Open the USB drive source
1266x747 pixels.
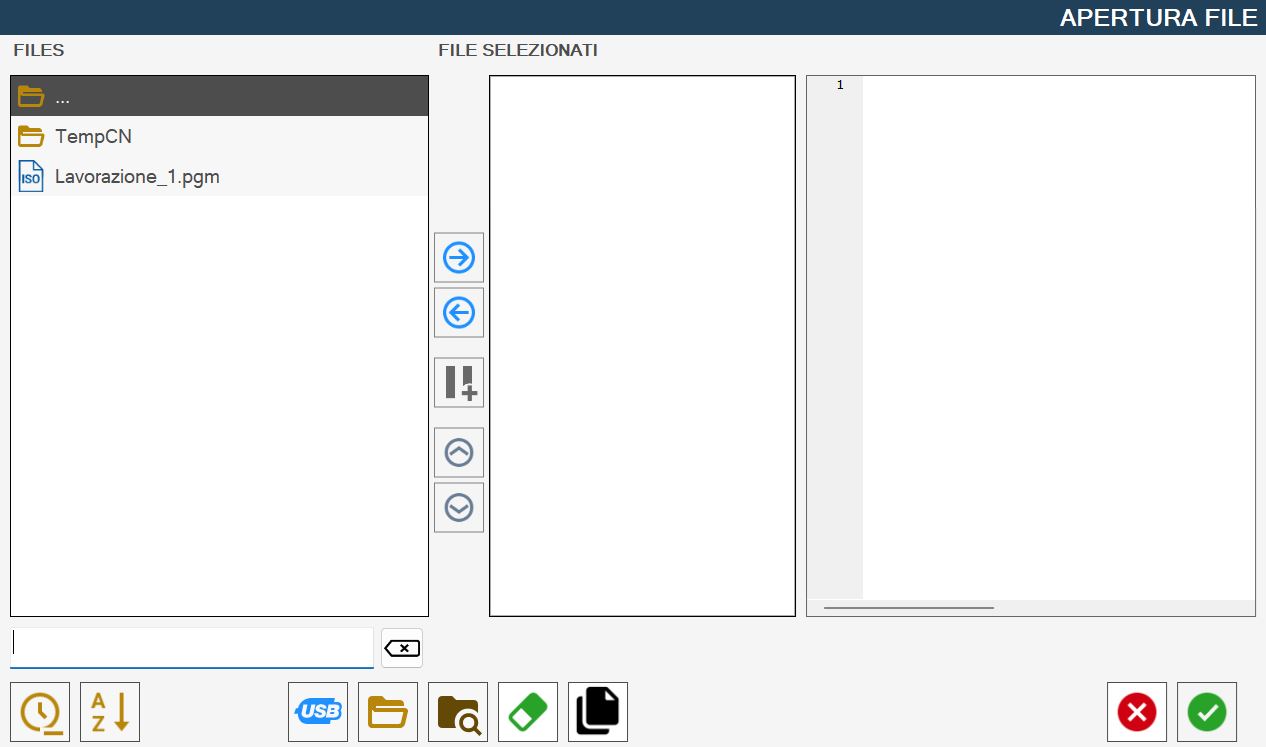[x=318, y=712]
